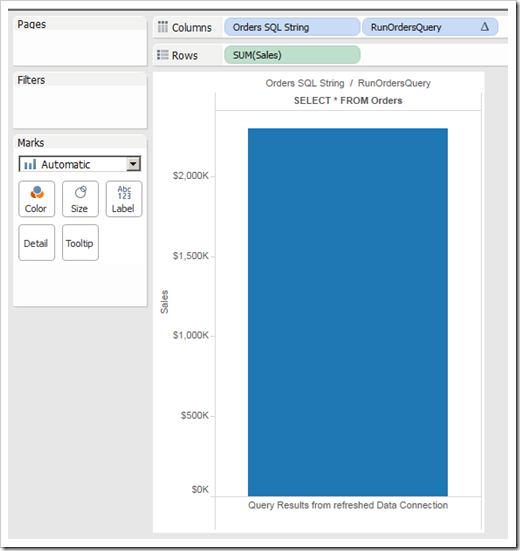The width and height of the screenshot is (520, 551).
Task: Click the $1,000K axis label
Action: pyautogui.click(x=191, y=335)
